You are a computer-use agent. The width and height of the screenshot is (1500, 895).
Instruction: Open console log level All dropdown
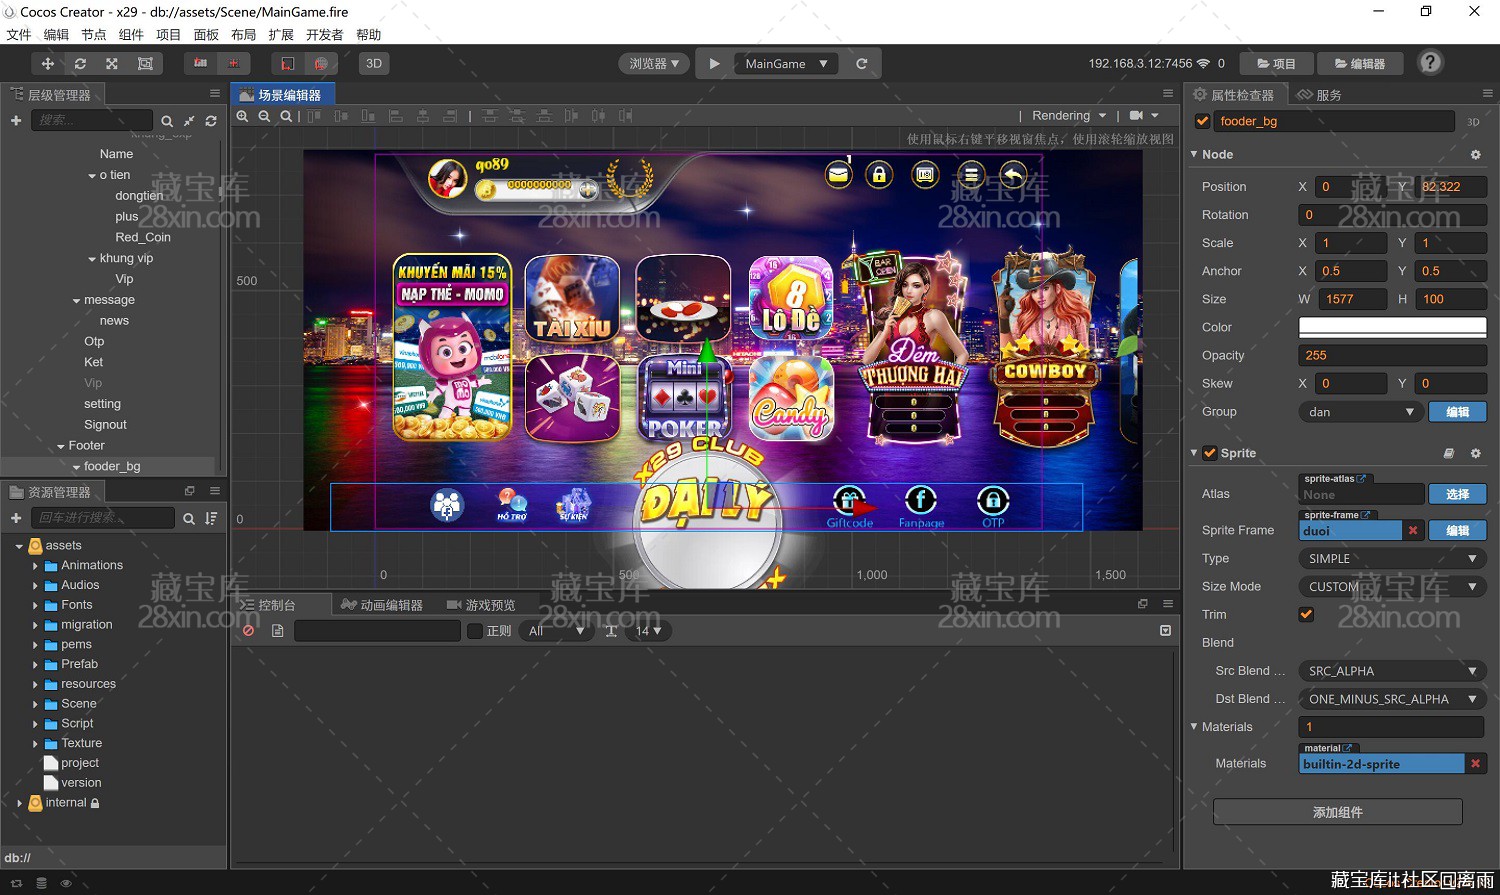click(557, 631)
